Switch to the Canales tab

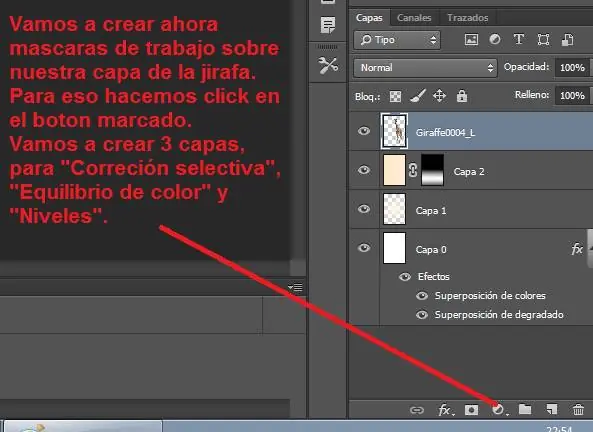[414, 18]
